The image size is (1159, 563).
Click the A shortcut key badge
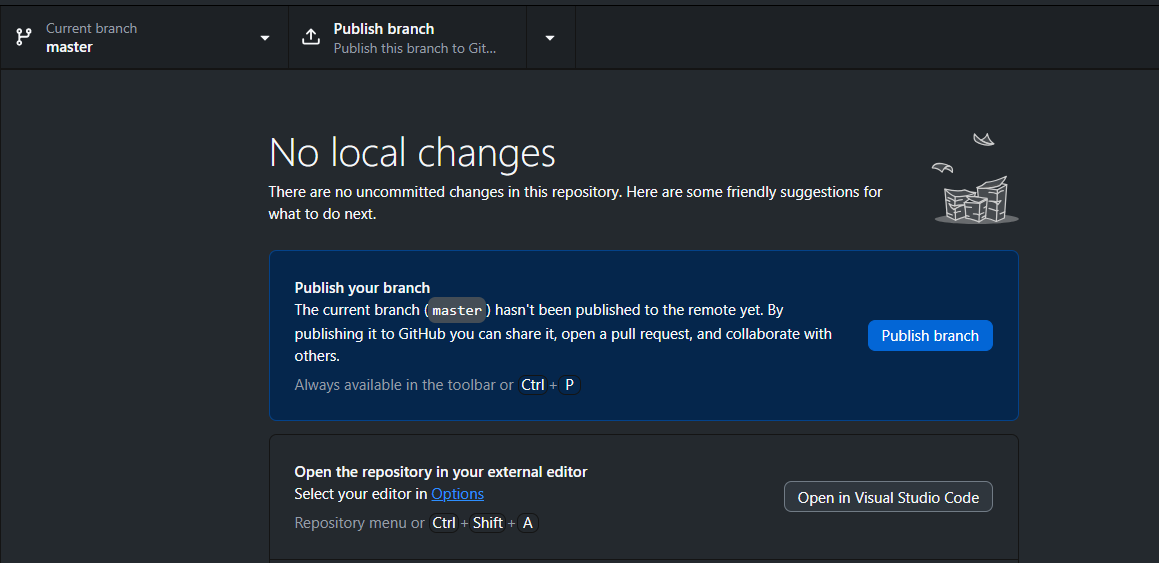pyautogui.click(x=527, y=523)
